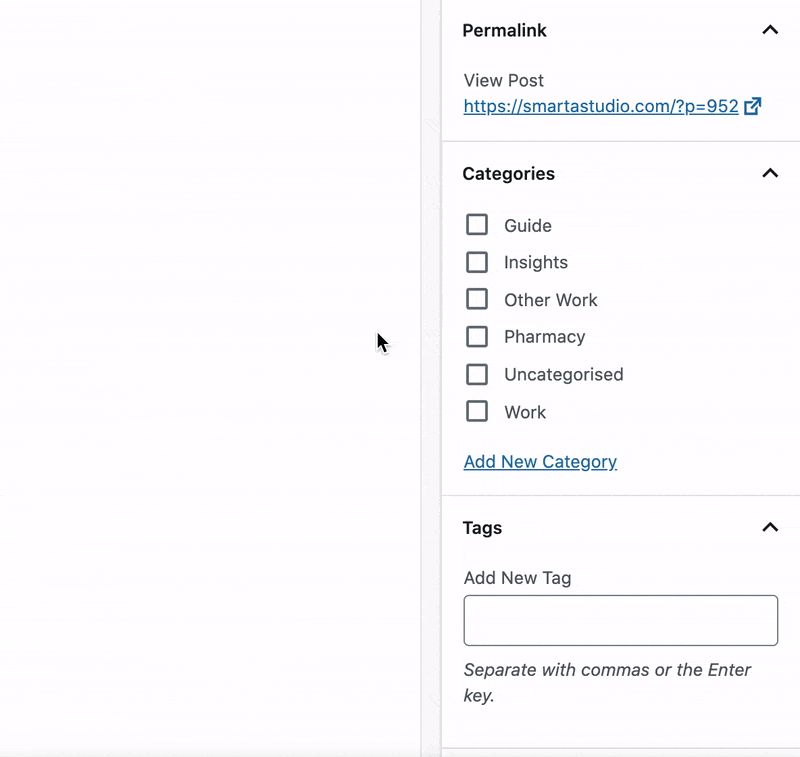Click the Categories section heading

coord(508,174)
